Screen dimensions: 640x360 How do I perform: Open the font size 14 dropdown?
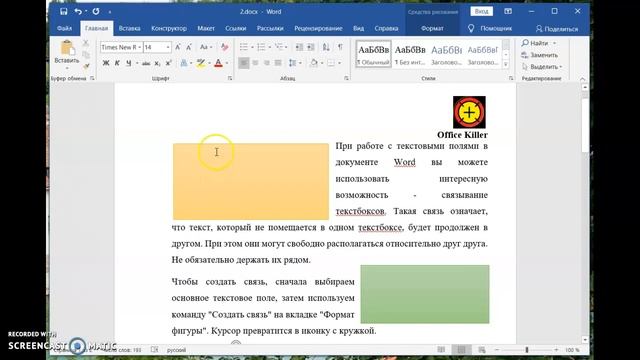point(167,47)
